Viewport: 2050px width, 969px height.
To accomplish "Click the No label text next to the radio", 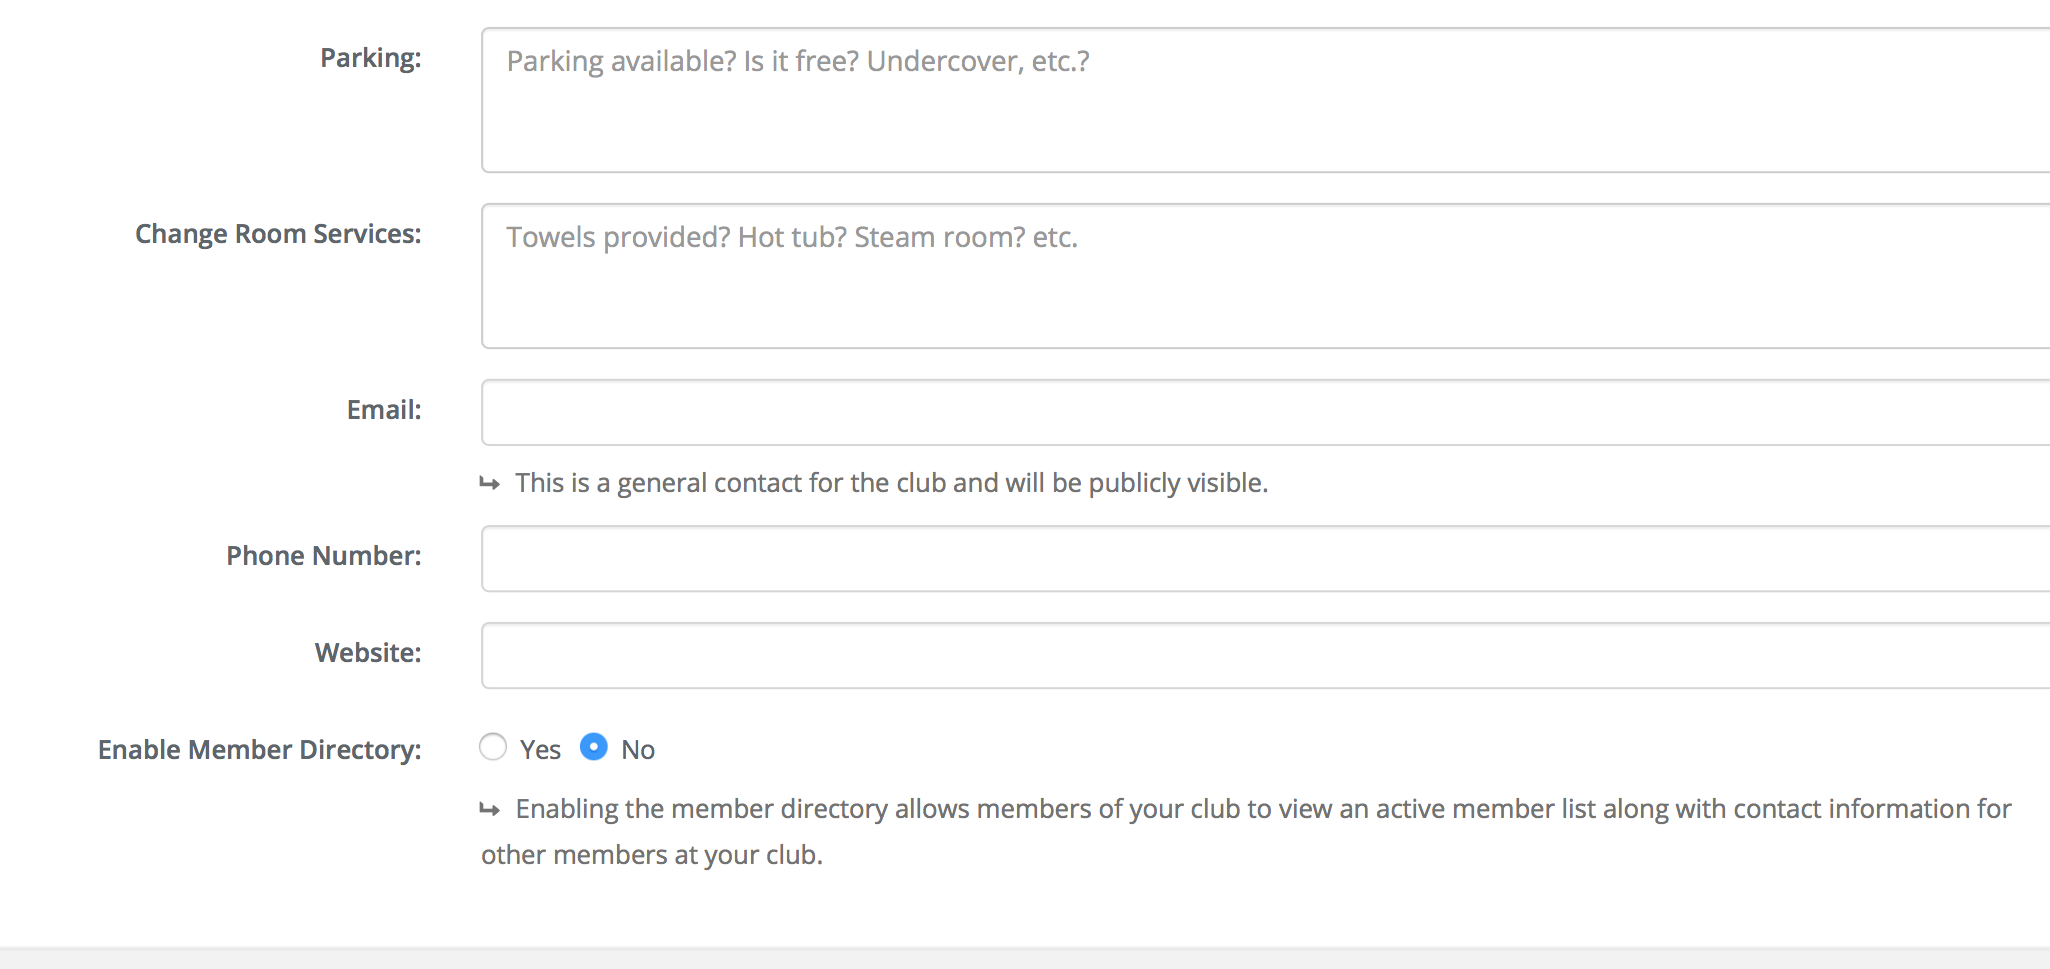I will [x=638, y=750].
